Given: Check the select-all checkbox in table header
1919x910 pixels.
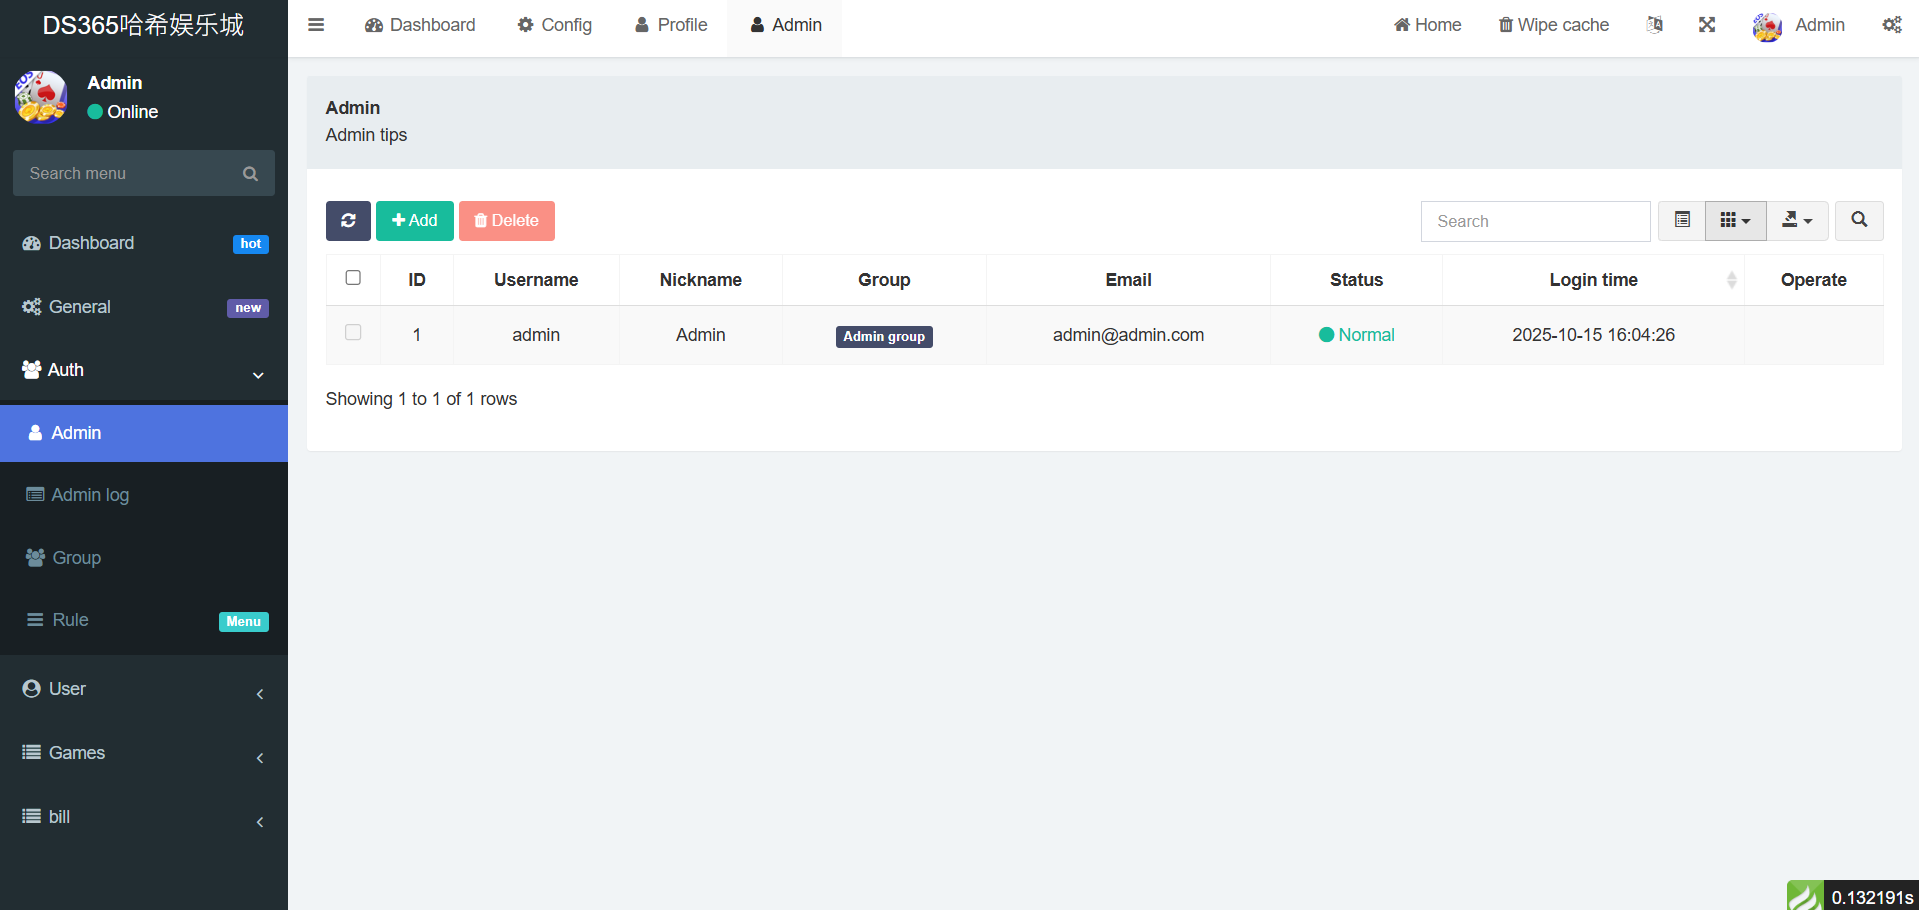Looking at the screenshot, I should pos(353,278).
